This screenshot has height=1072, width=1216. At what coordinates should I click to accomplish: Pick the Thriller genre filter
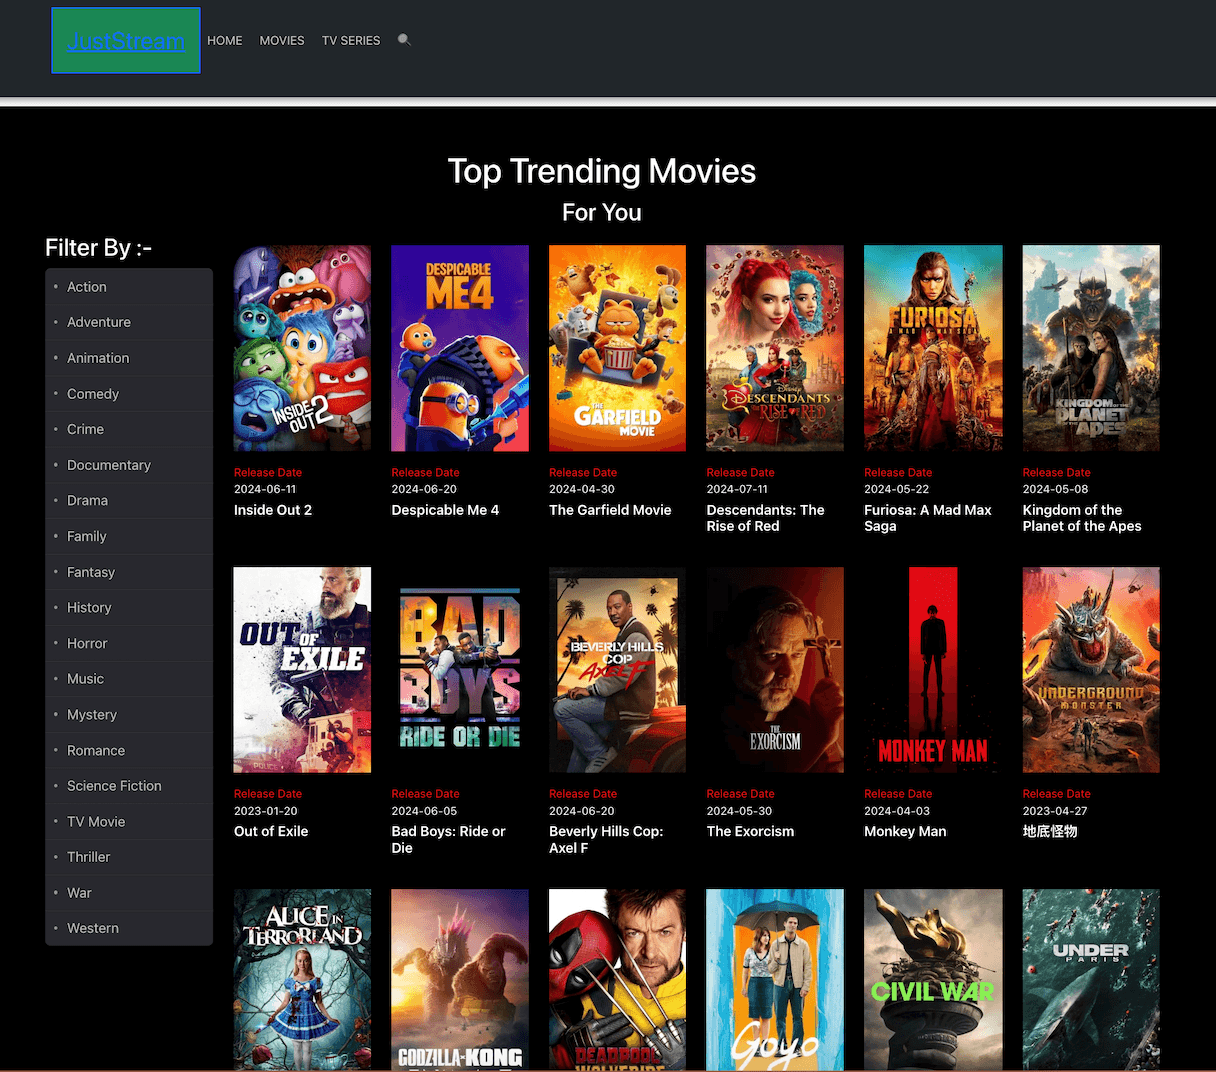129,857
